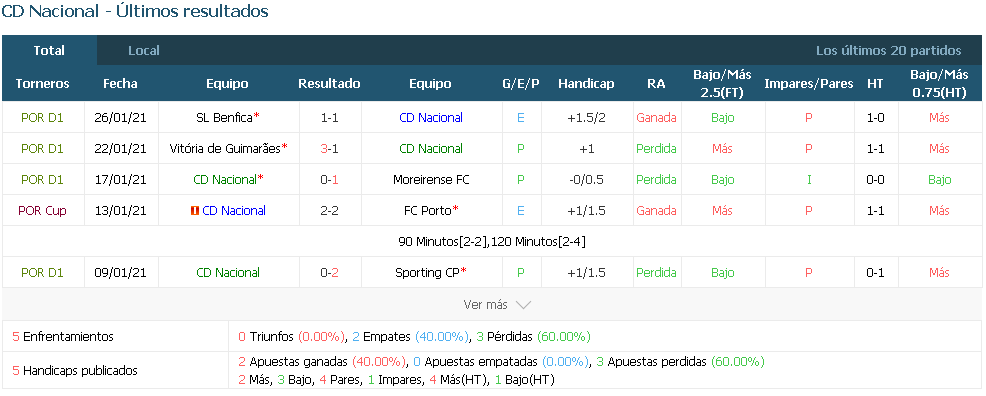Click the Impares/Pares column header

point(809,84)
